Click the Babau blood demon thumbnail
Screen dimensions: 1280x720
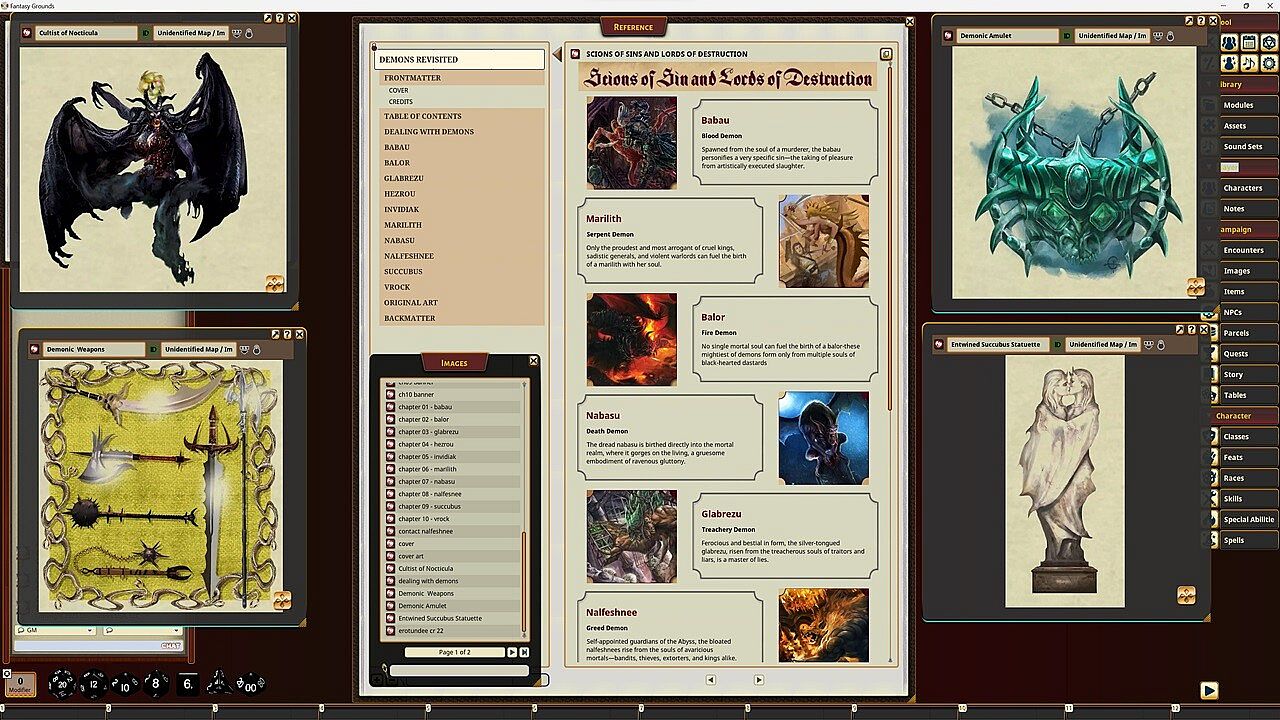[x=632, y=143]
